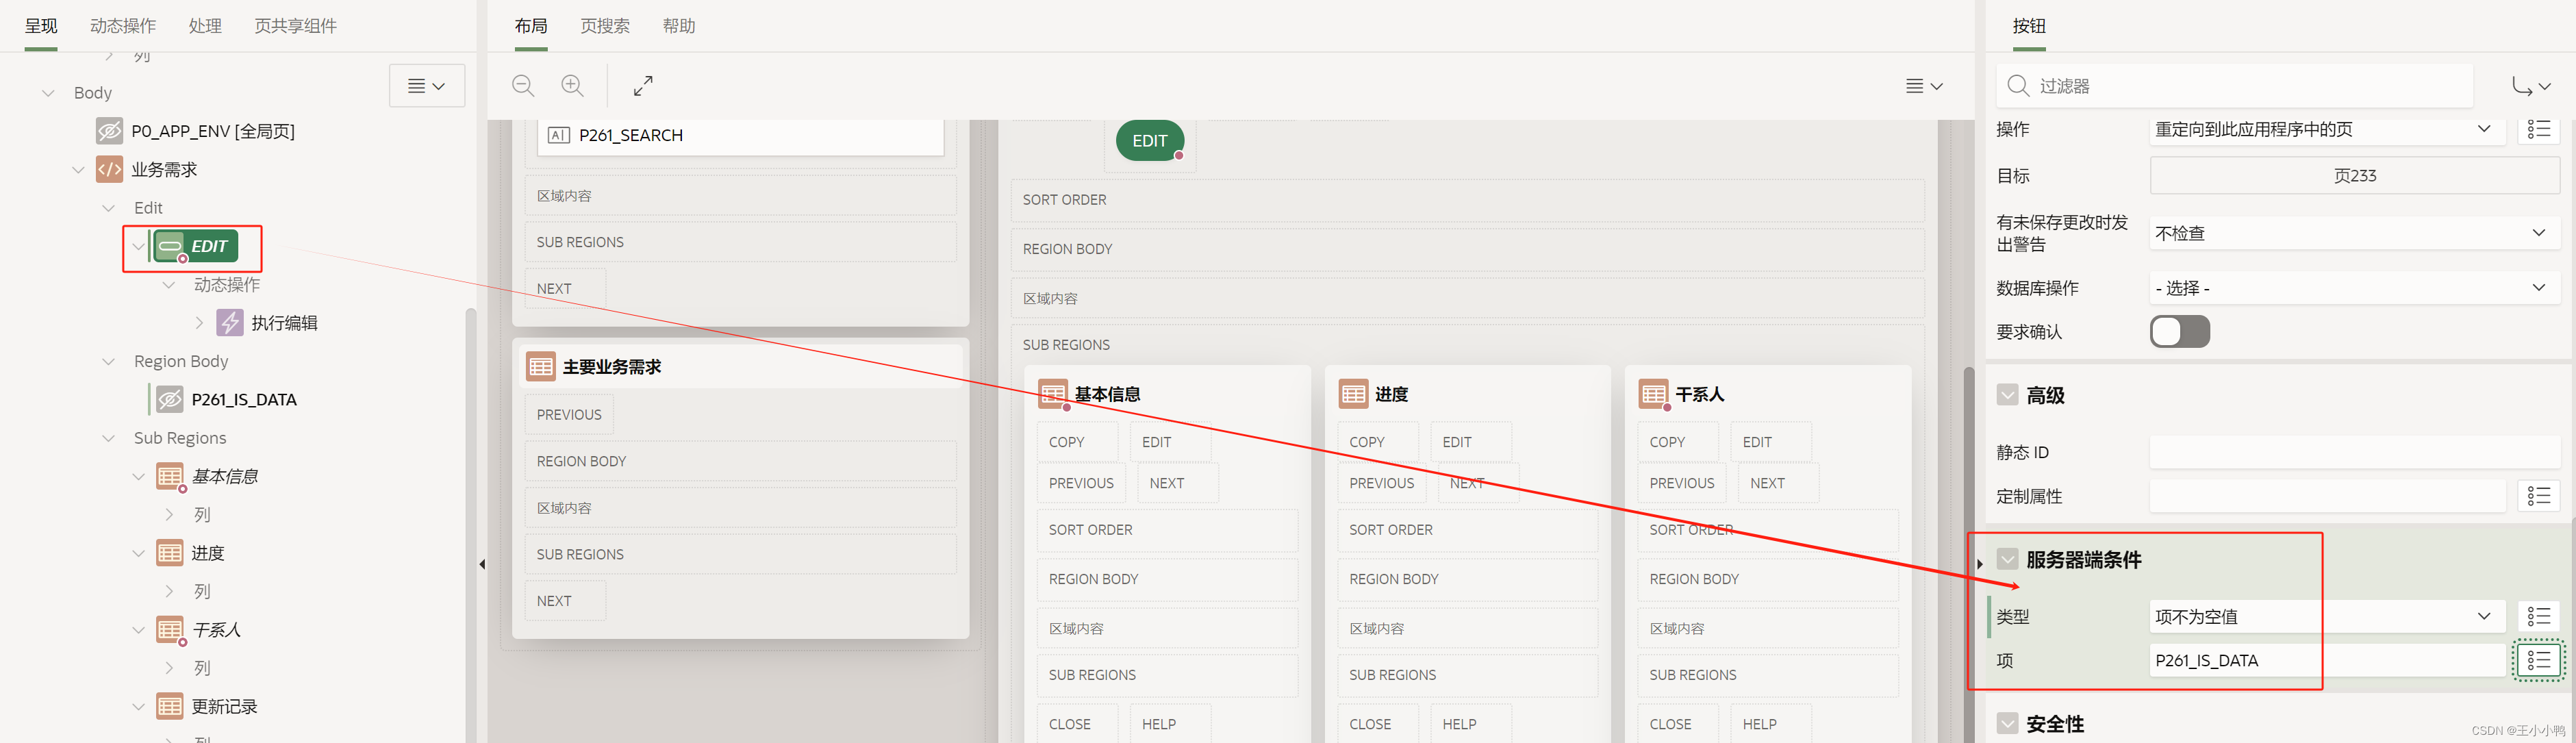
Task: Expand the 列 node under 基本信息
Action: pos(169,515)
